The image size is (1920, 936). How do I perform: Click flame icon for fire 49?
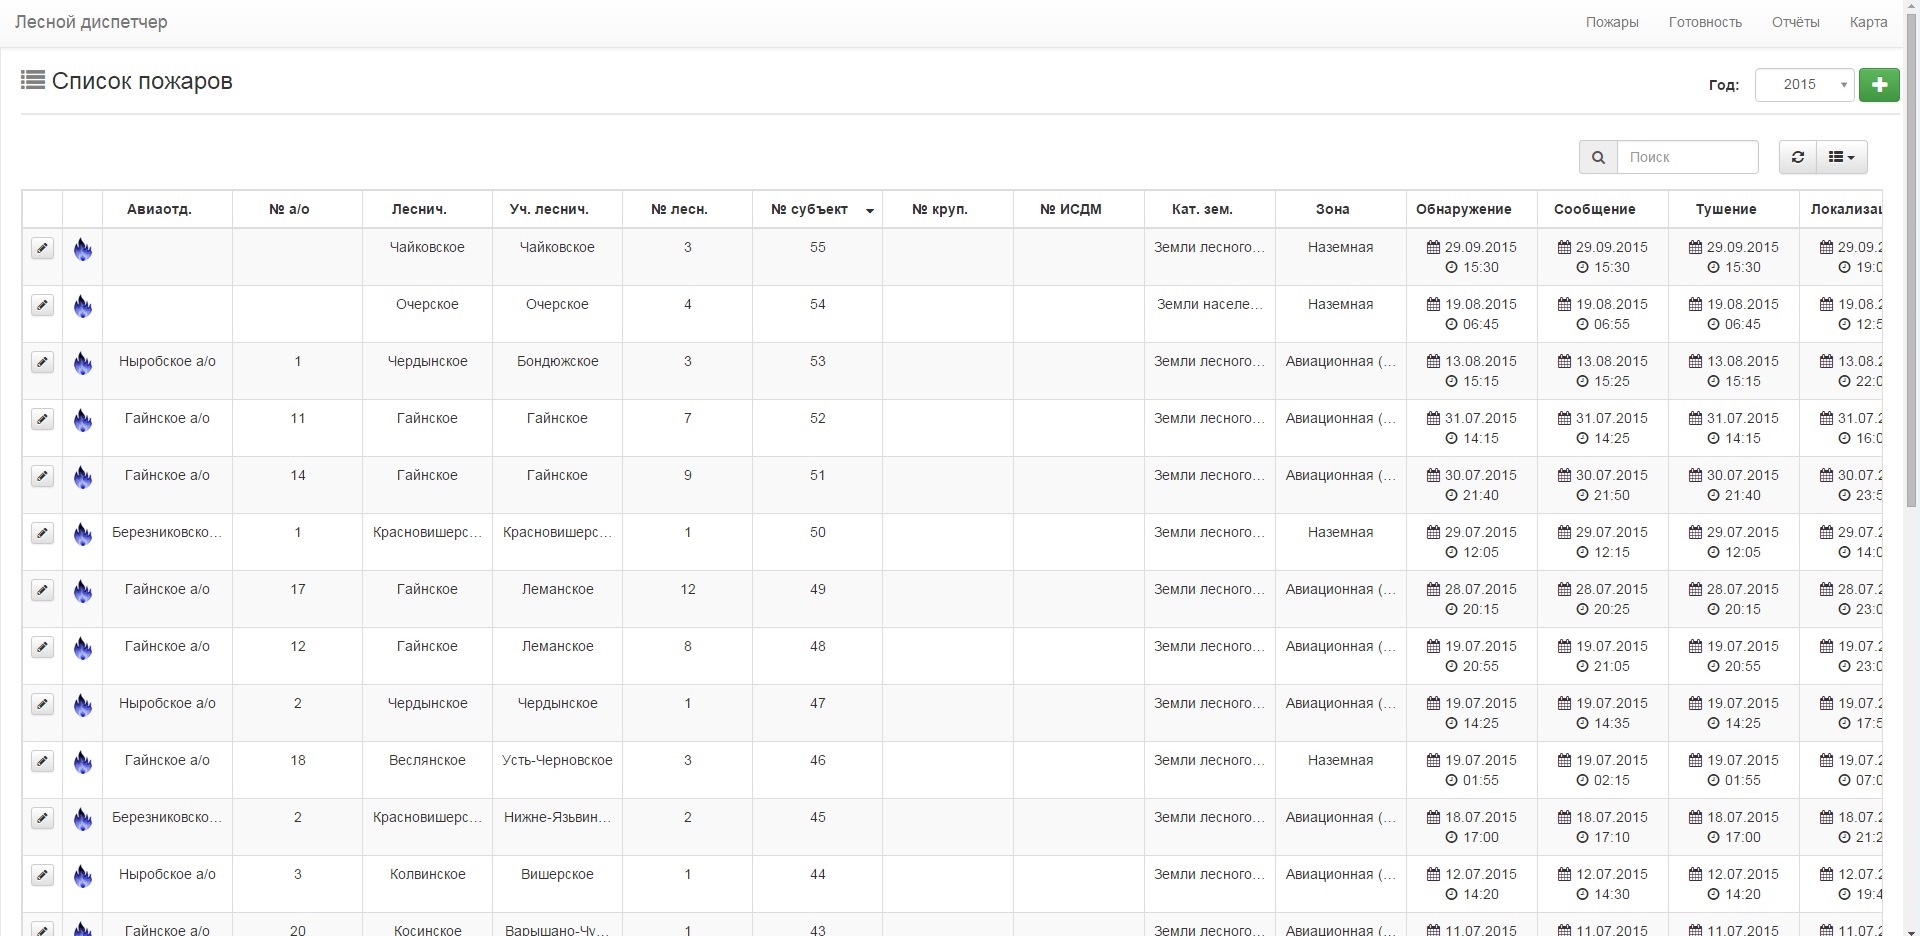83,591
